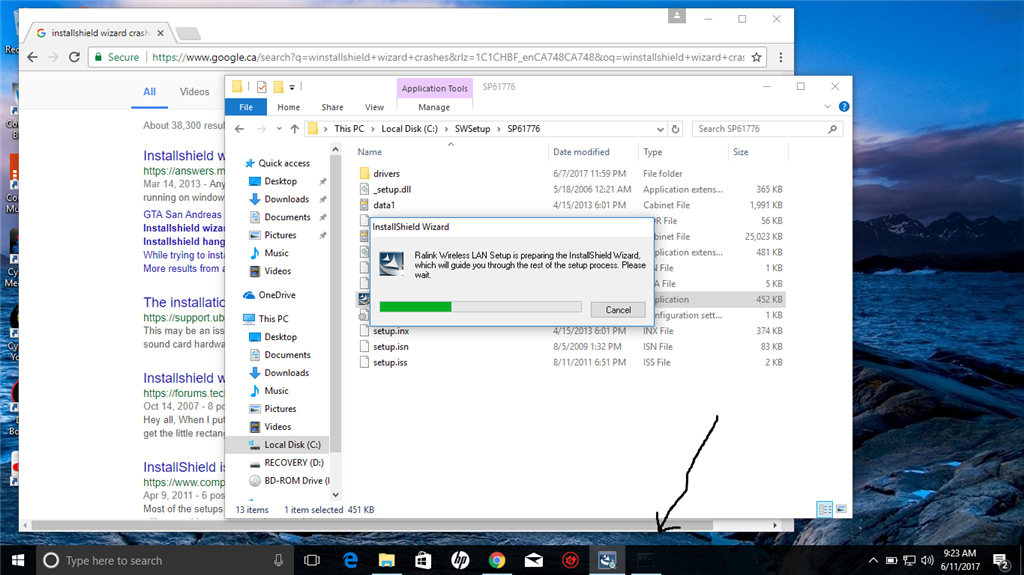Click the InstallShield setup progress bar
Image resolution: width=1024 pixels, height=575 pixels.
coord(480,306)
